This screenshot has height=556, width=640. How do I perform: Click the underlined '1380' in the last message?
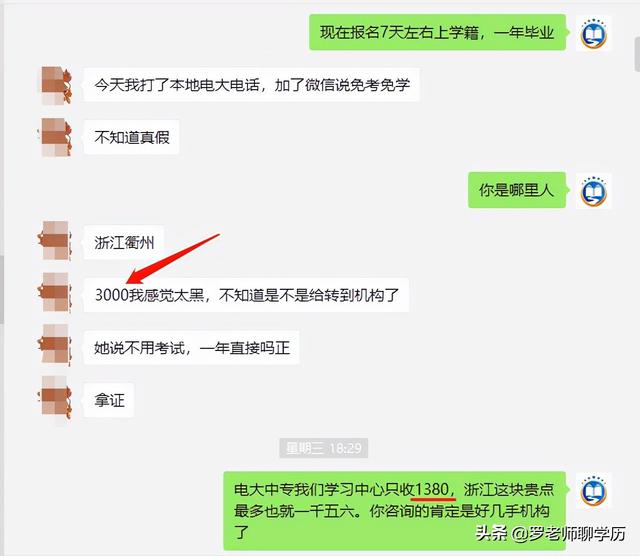pos(432,489)
